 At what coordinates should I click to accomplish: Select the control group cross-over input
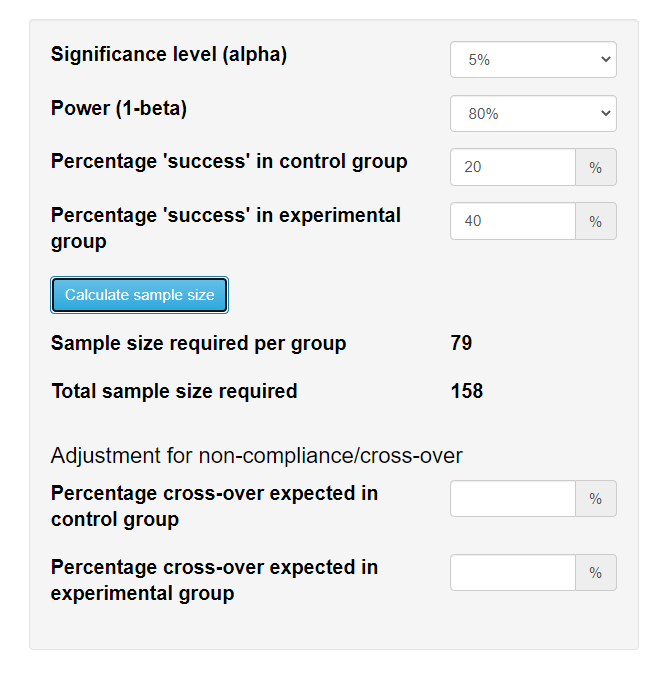tap(512, 498)
